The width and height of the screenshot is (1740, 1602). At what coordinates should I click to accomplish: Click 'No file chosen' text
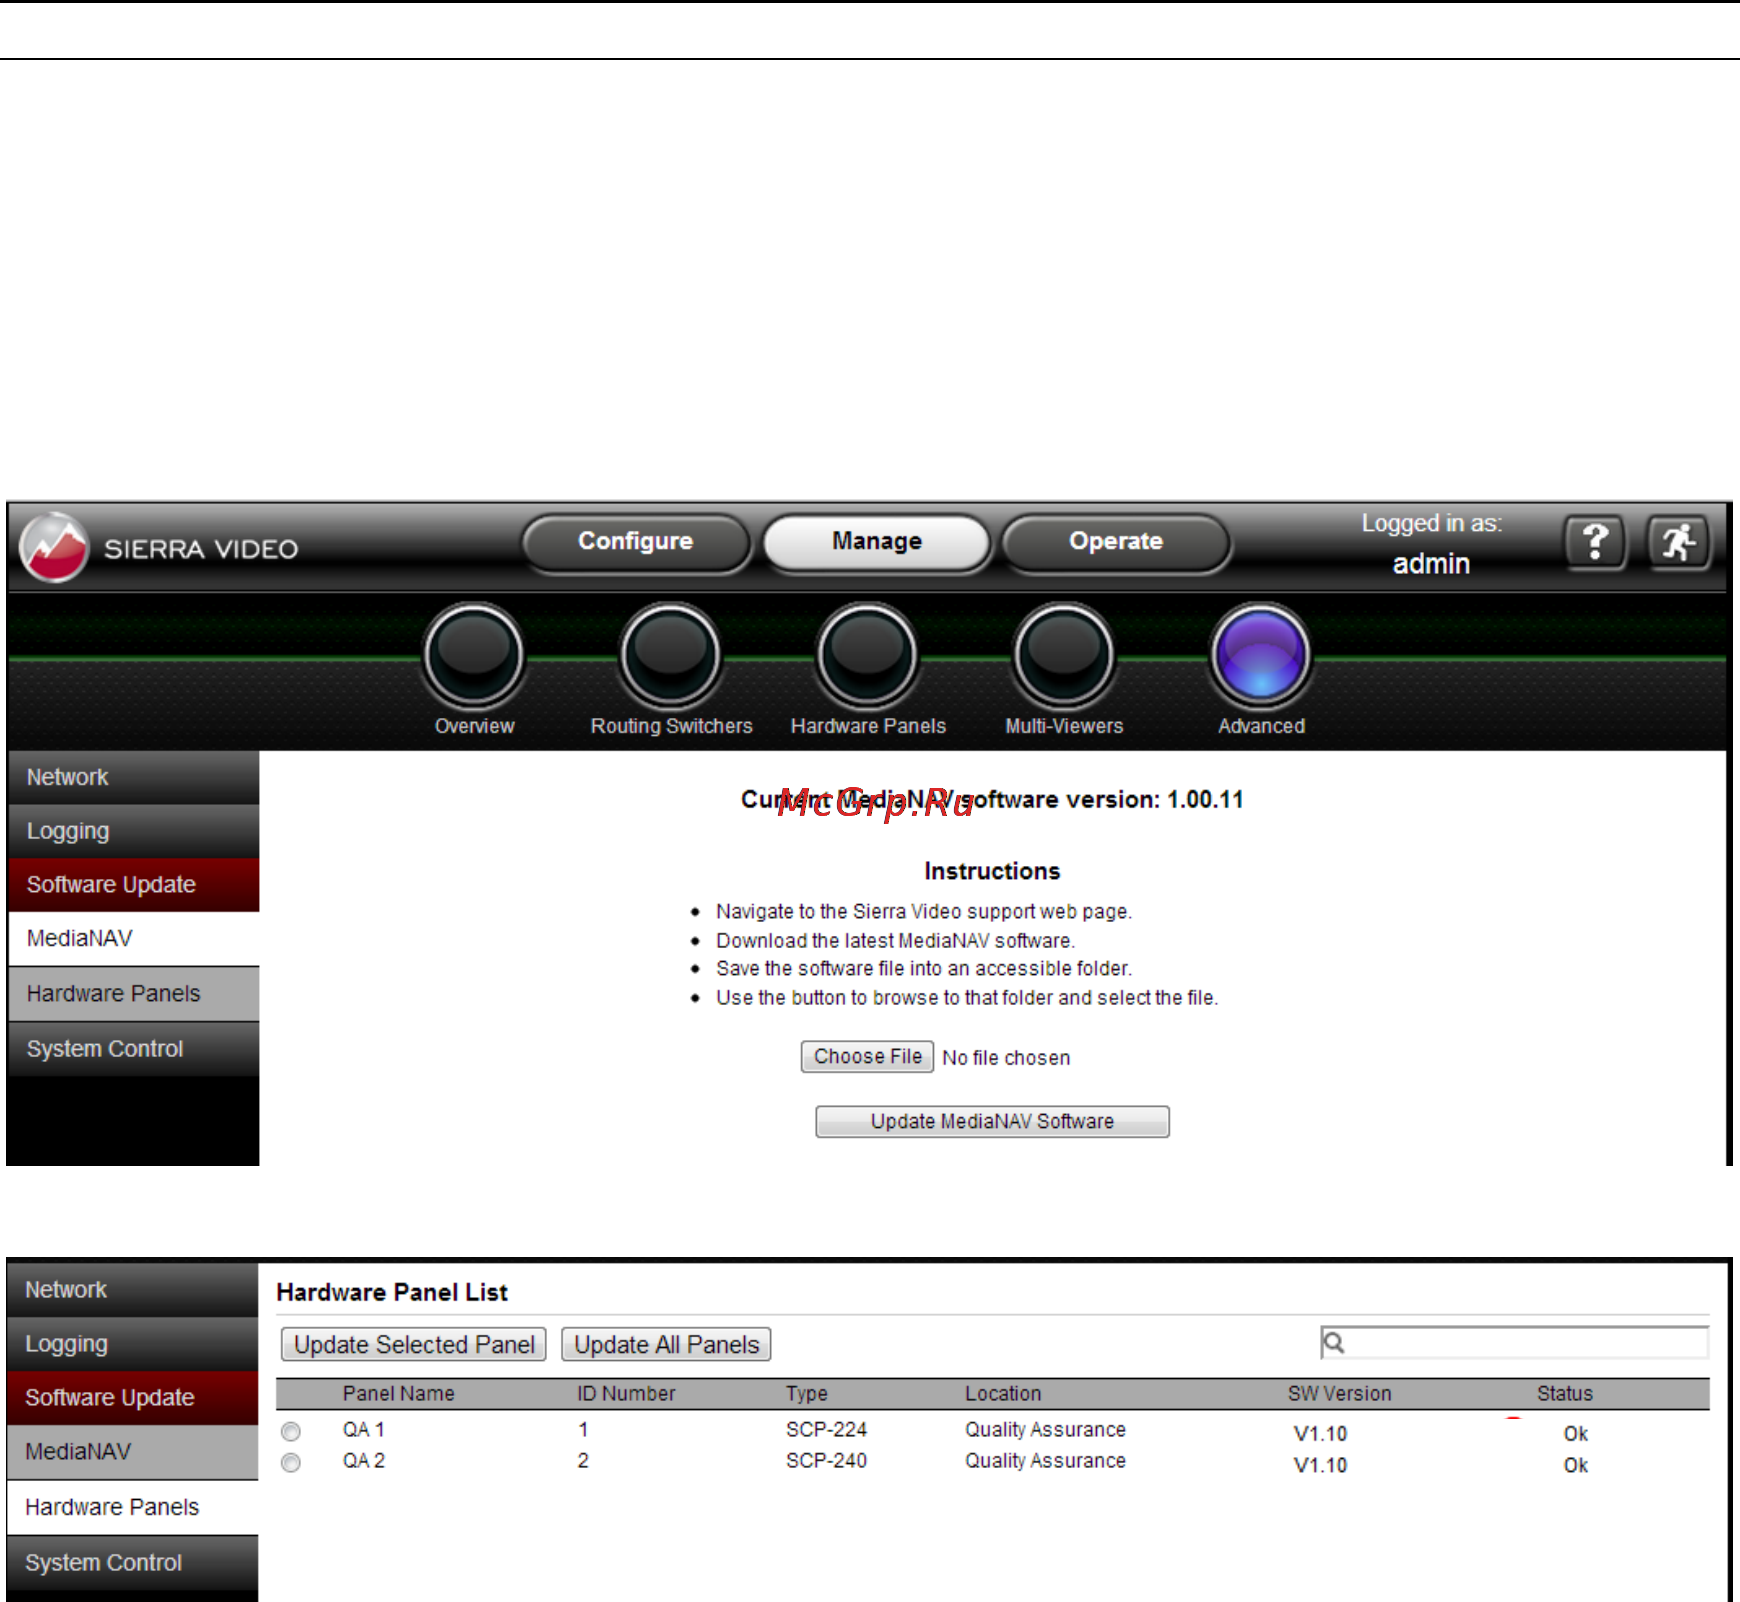point(1006,1058)
